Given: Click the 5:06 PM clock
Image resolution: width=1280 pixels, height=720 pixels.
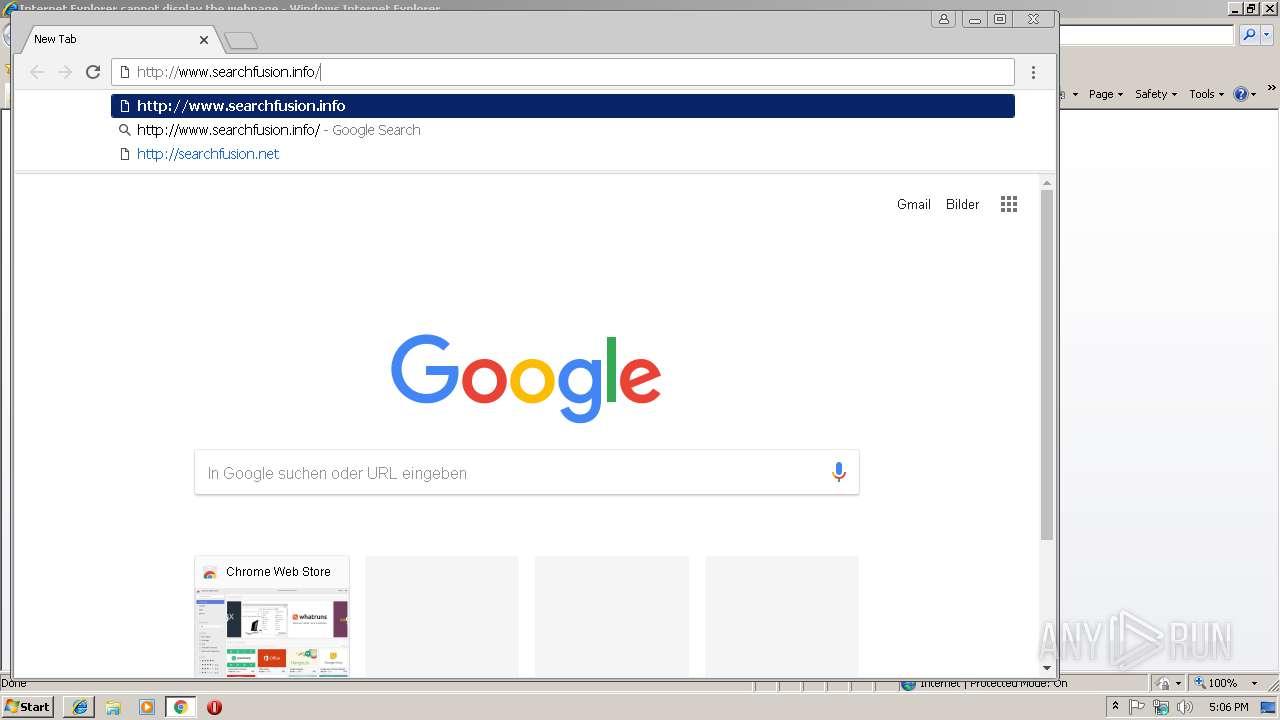Looking at the screenshot, I should [1228, 707].
